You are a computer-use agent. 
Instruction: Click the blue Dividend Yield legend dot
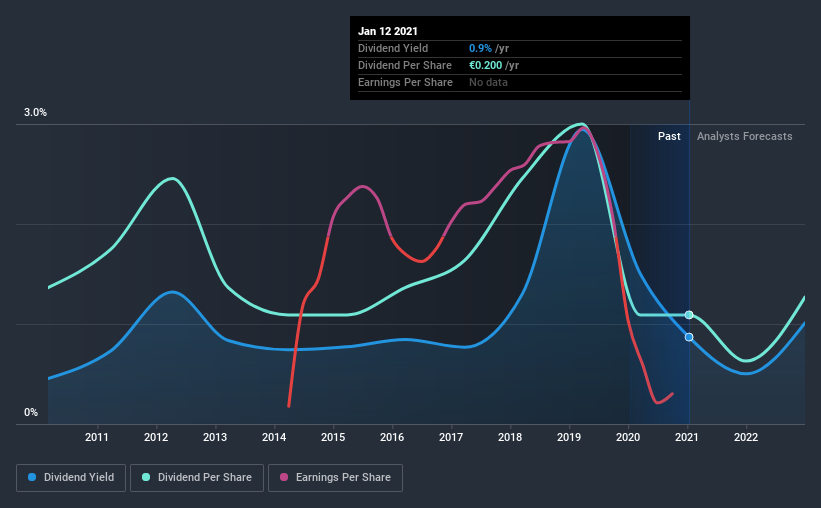click(32, 477)
